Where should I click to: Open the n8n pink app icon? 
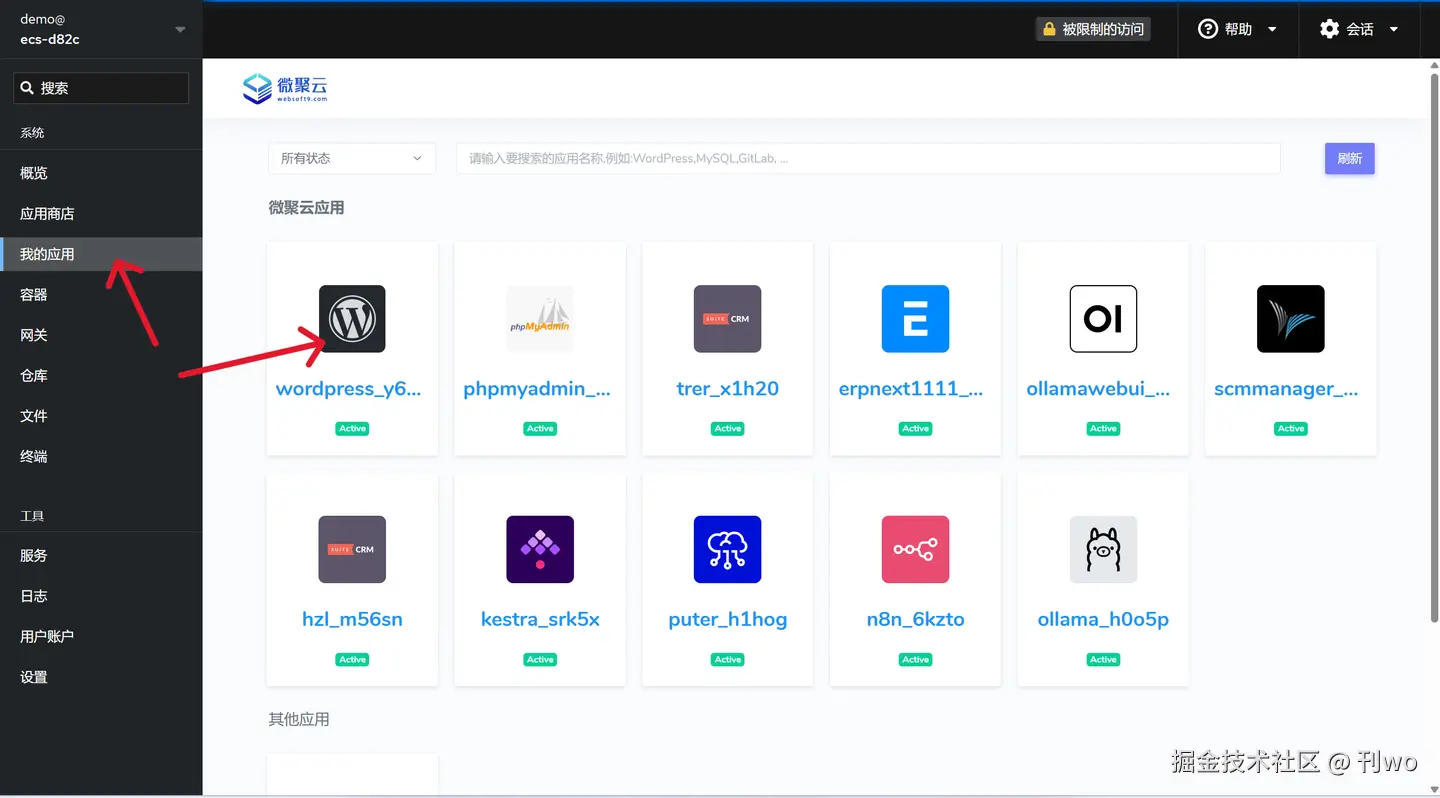(915, 549)
